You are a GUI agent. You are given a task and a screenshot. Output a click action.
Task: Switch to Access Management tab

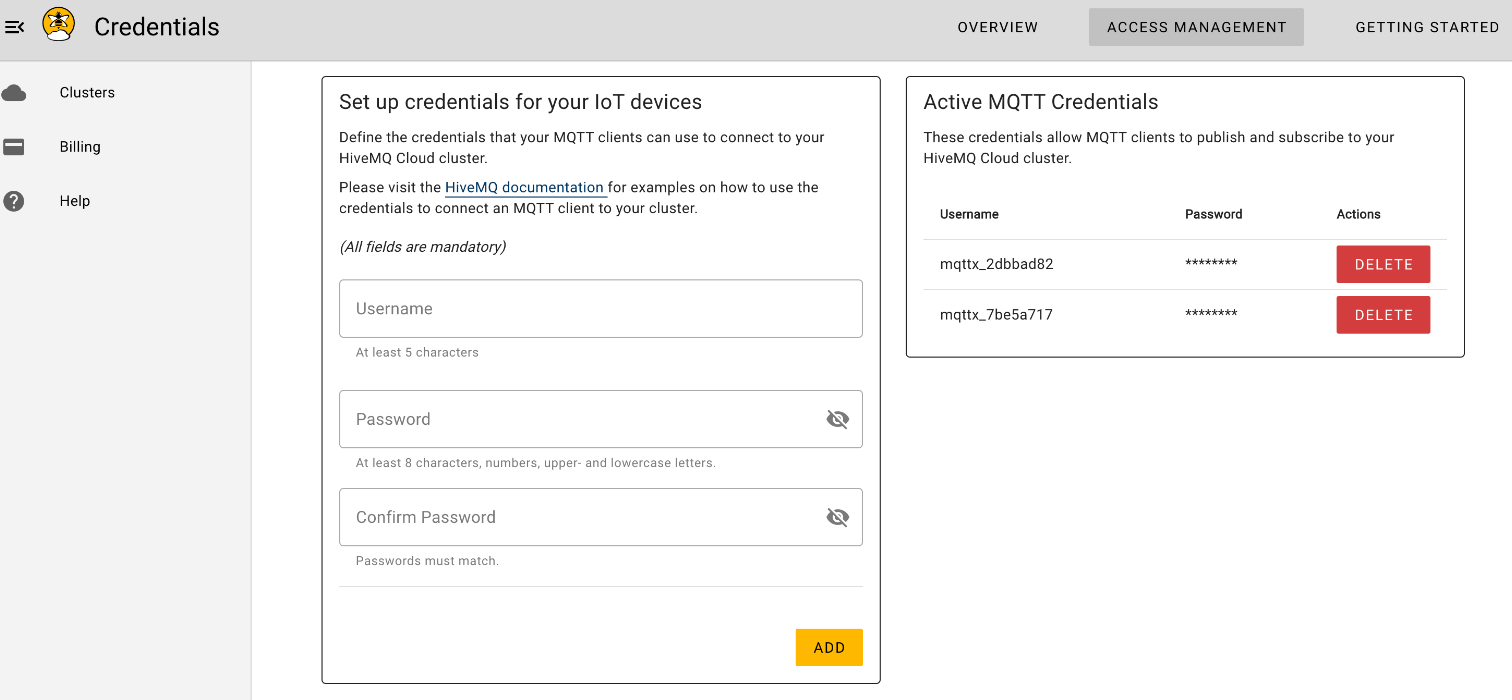pyautogui.click(x=1196, y=27)
